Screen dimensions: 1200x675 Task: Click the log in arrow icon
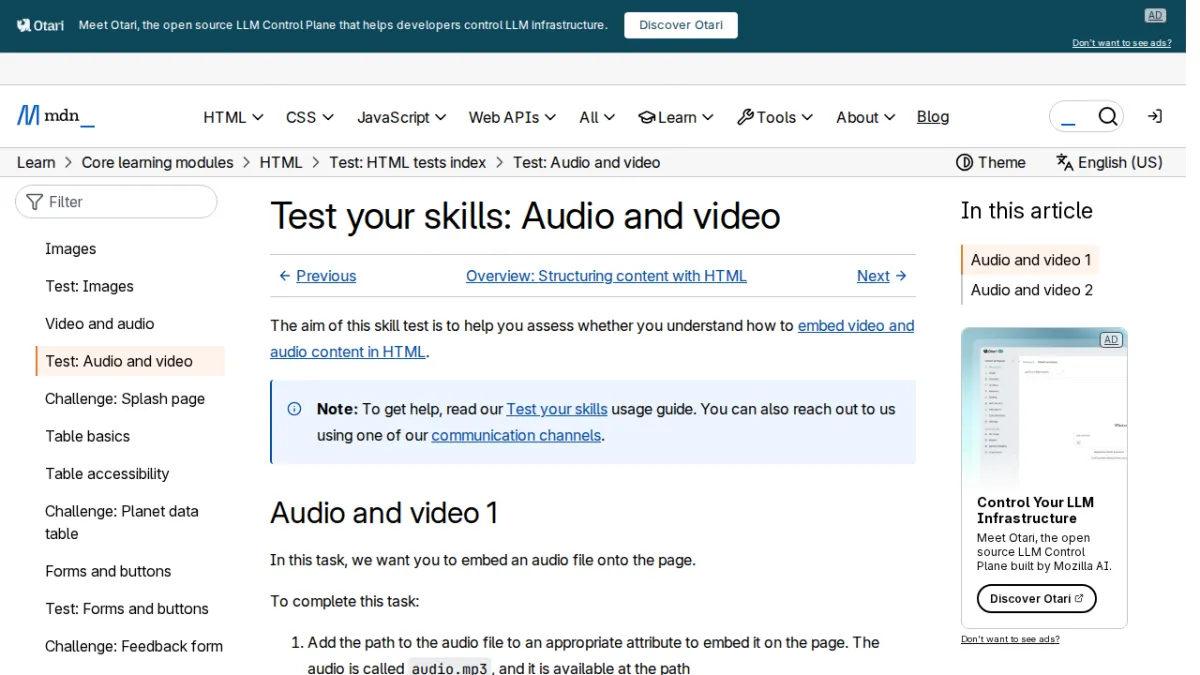pos(1154,117)
